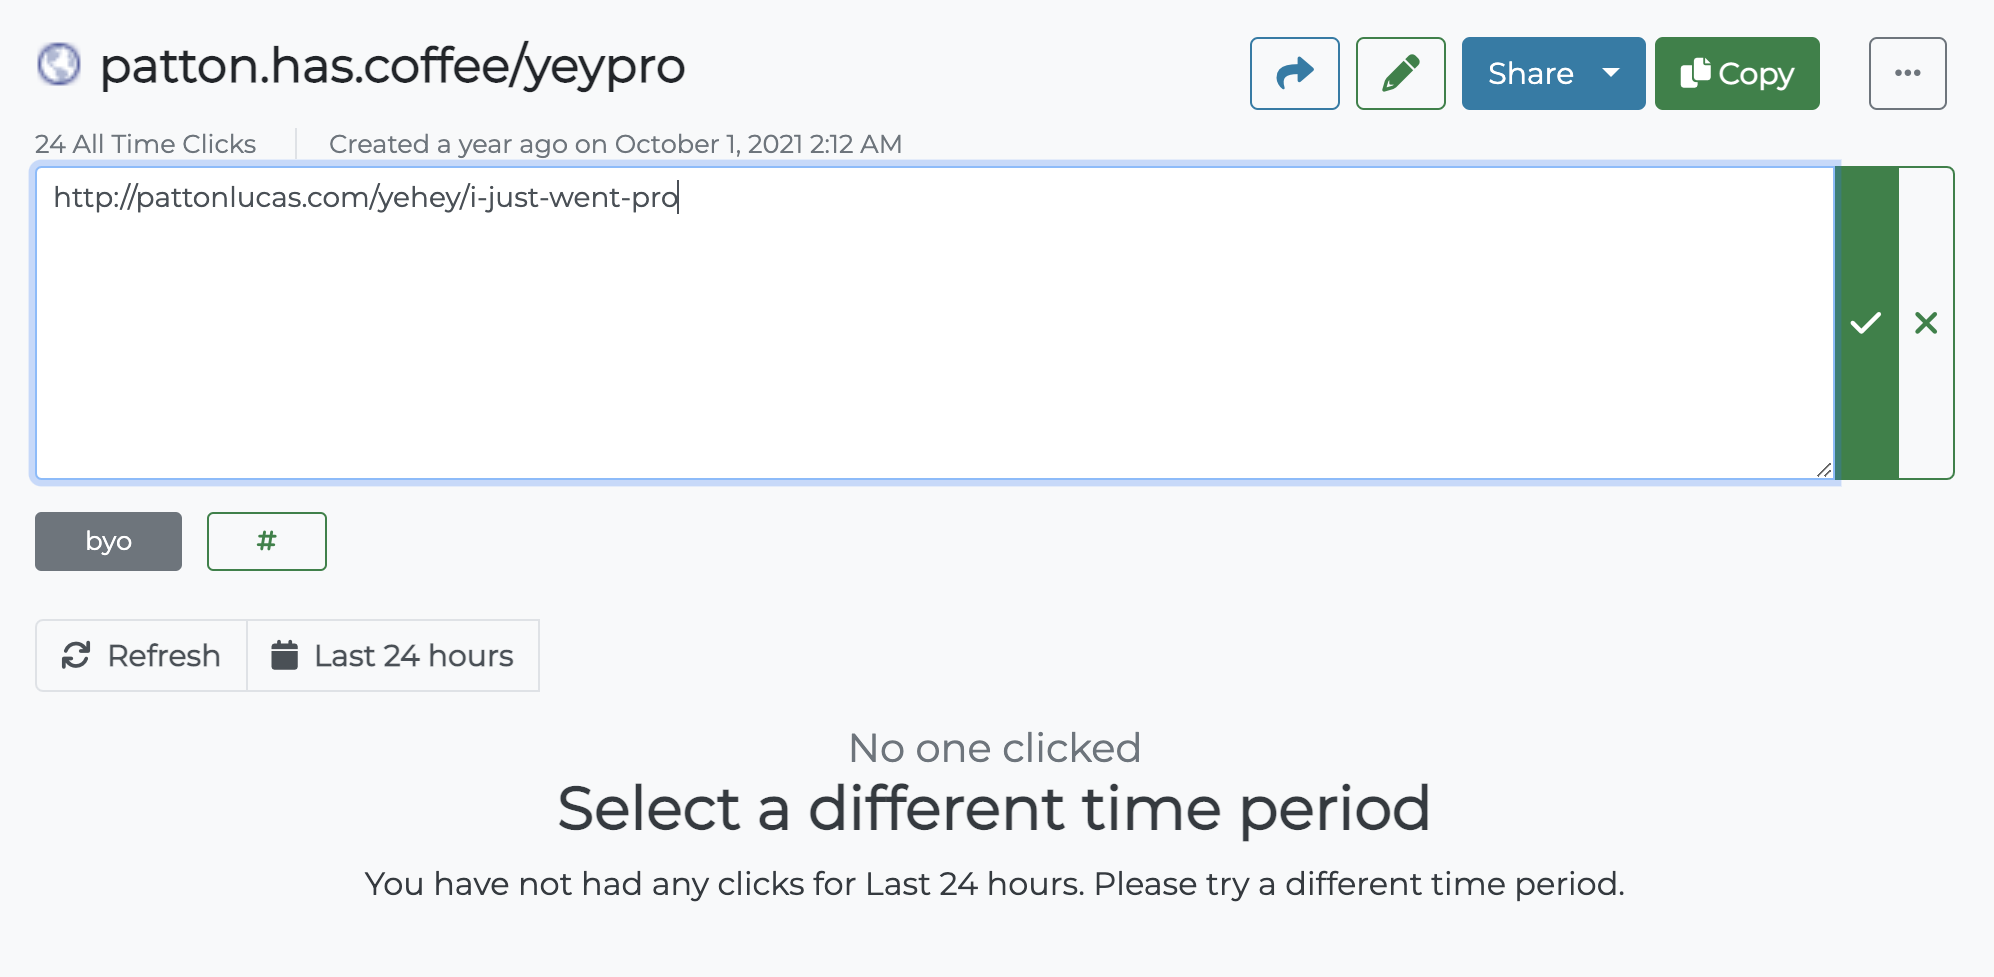
Task: Click the calendar icon next to Last 24 hours
Action: (284, 655)
